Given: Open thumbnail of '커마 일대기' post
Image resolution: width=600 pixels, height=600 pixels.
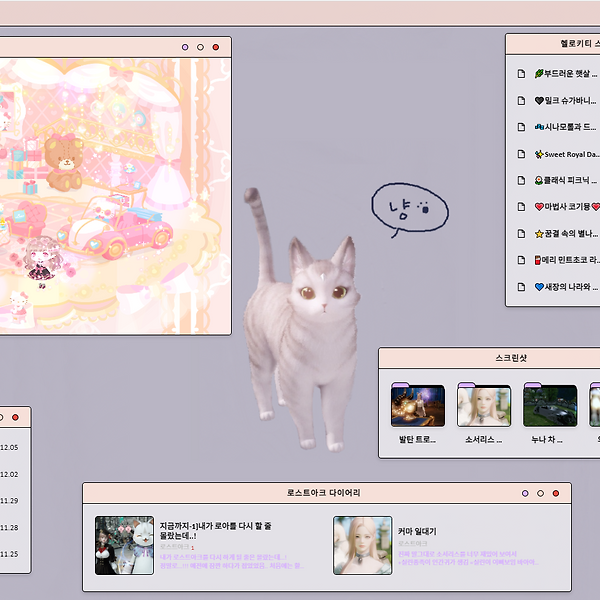Looking at the screenshot, I should click(x=362, y=545).
